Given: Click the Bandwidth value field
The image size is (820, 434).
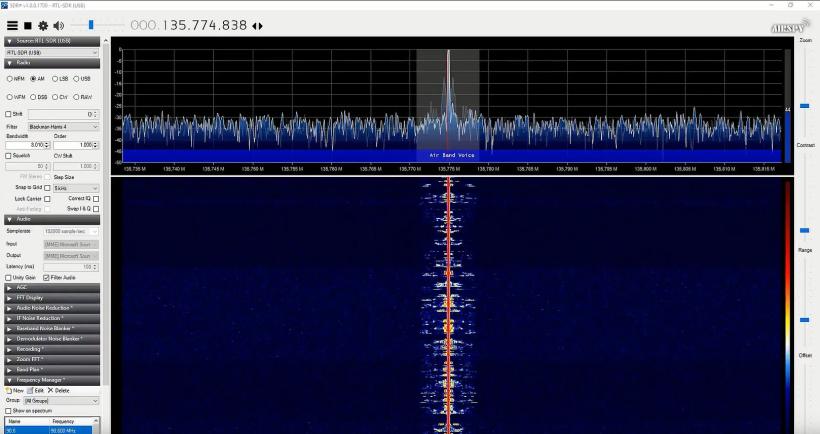Looking at the screenshot, I should [x=26, y=145].
